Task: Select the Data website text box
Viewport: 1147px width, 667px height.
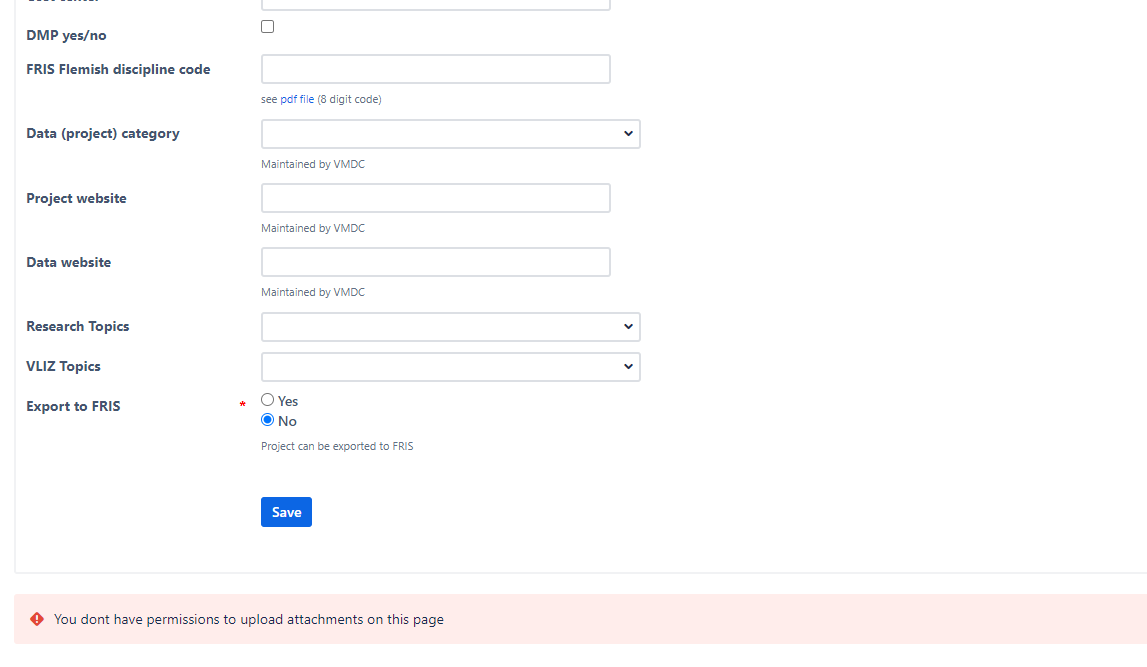Action: click(436, 262)
